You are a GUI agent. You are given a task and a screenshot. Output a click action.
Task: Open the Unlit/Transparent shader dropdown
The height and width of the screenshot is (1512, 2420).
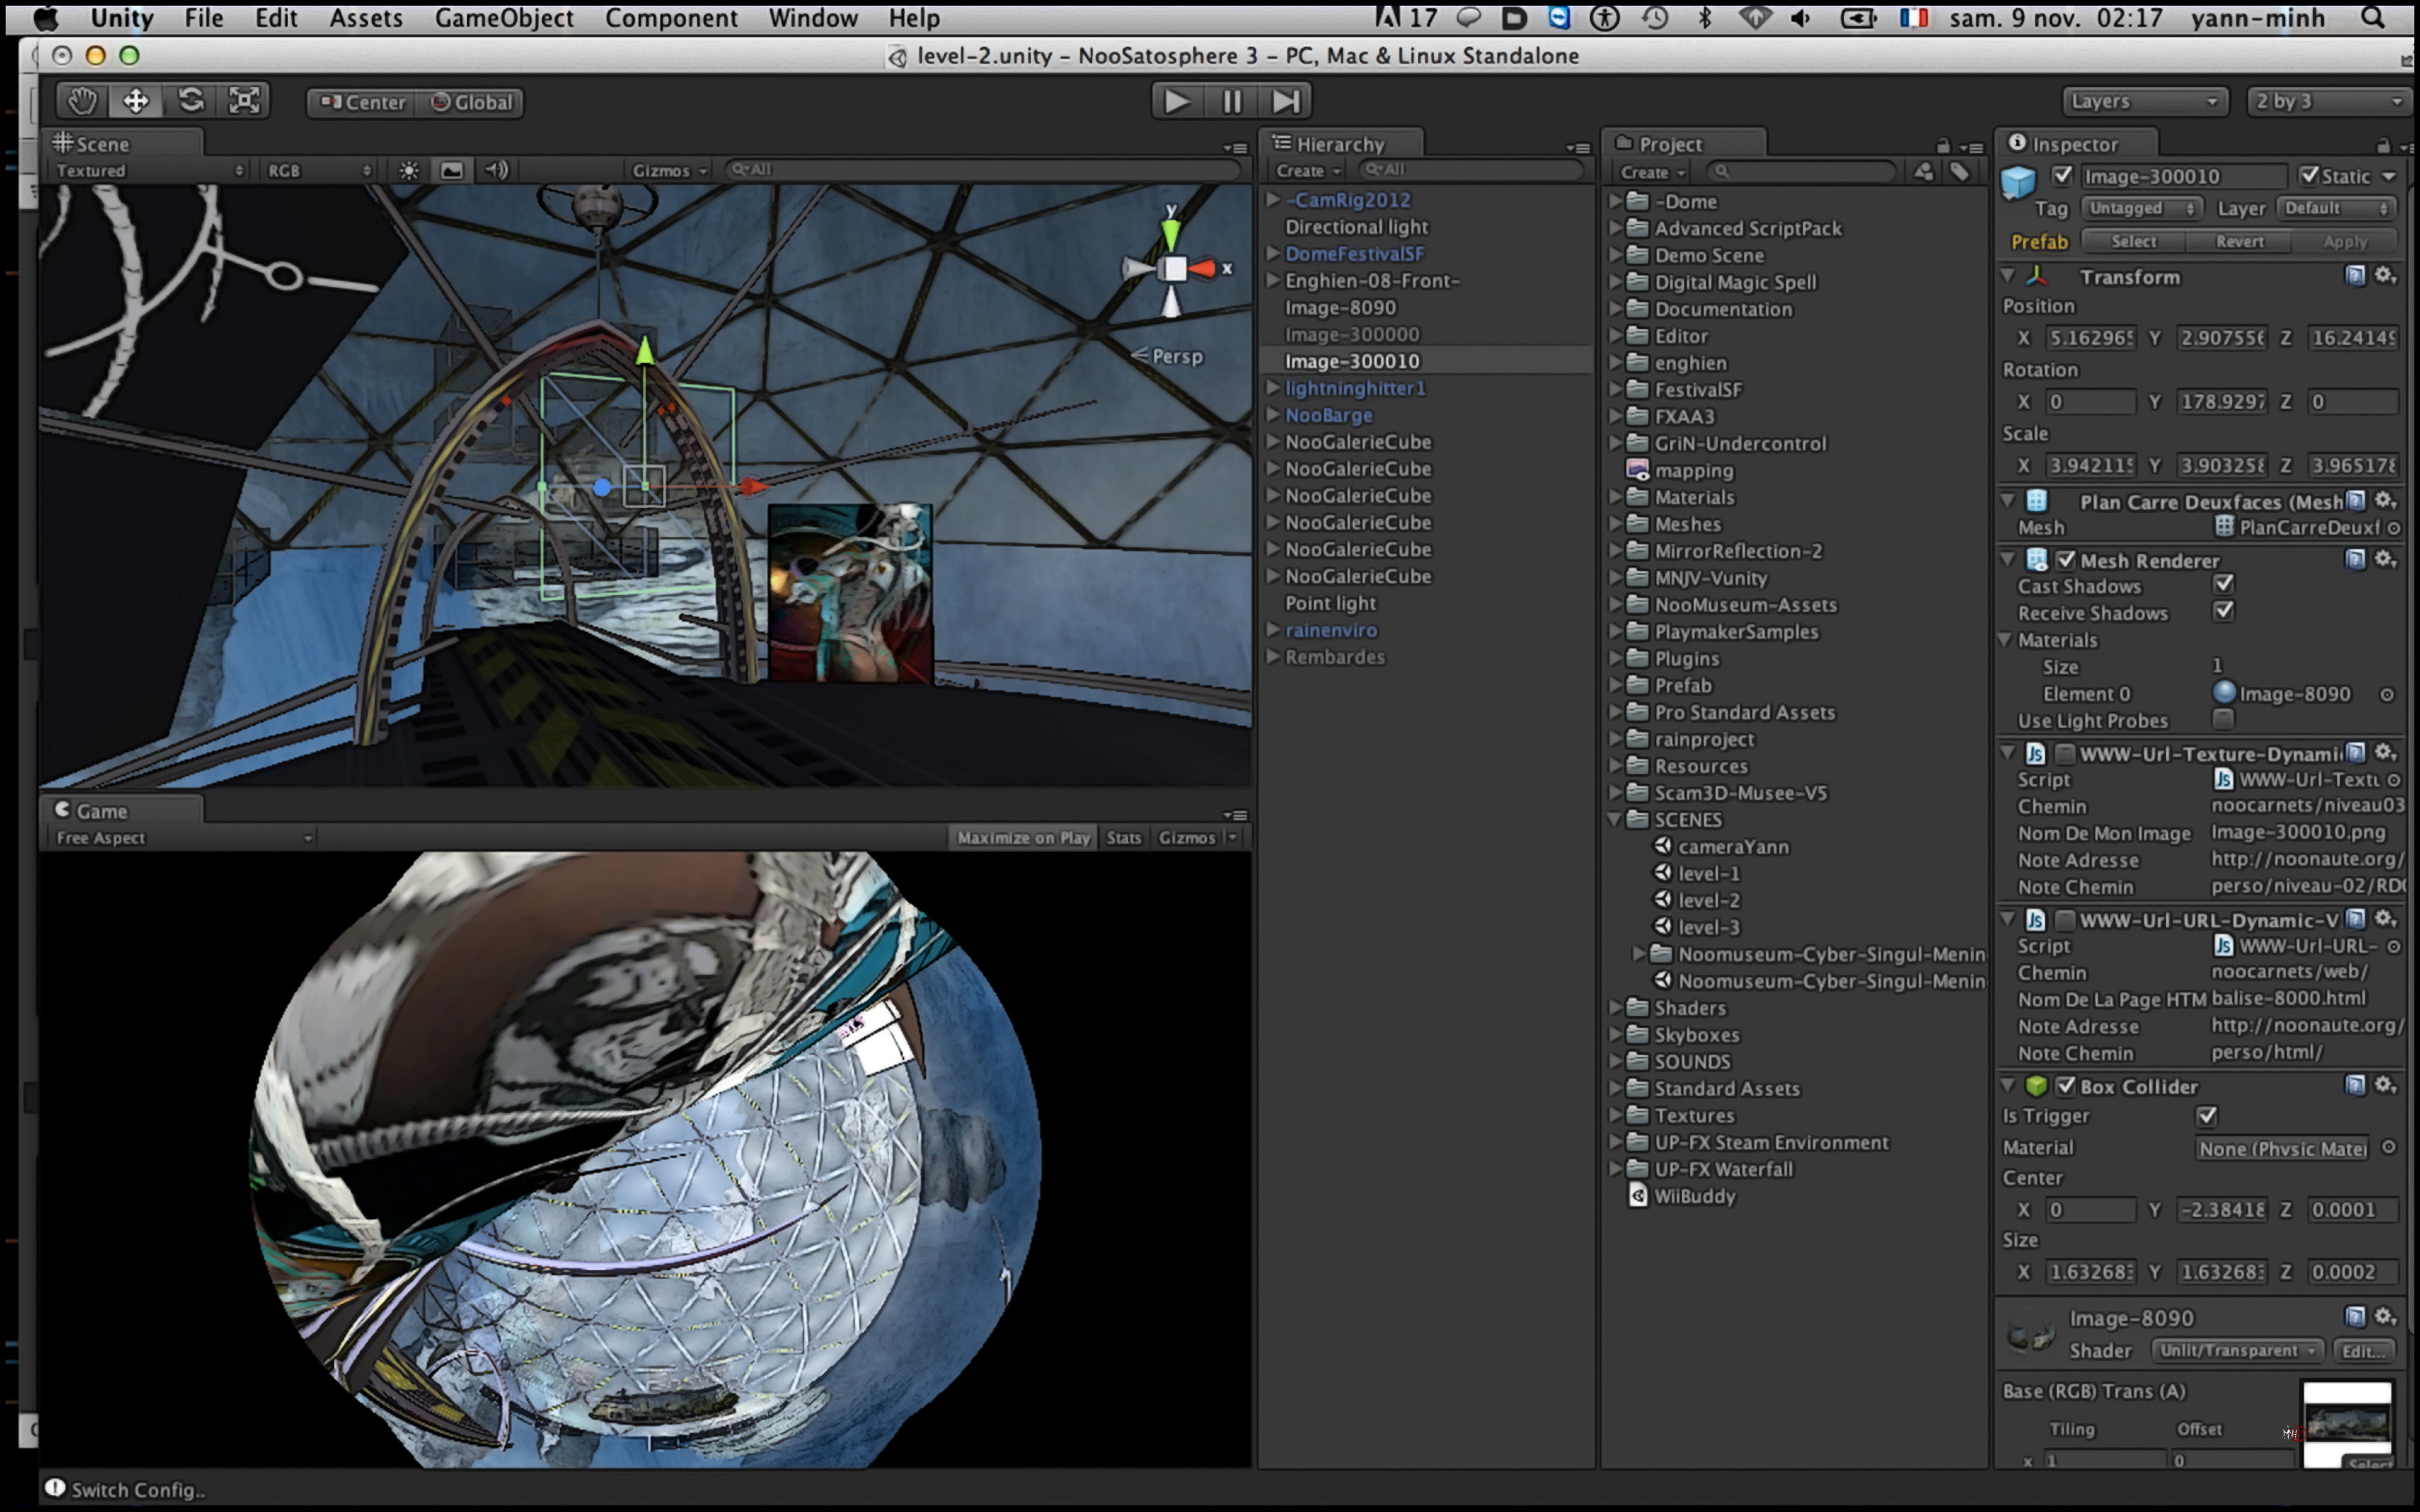2236,1350
